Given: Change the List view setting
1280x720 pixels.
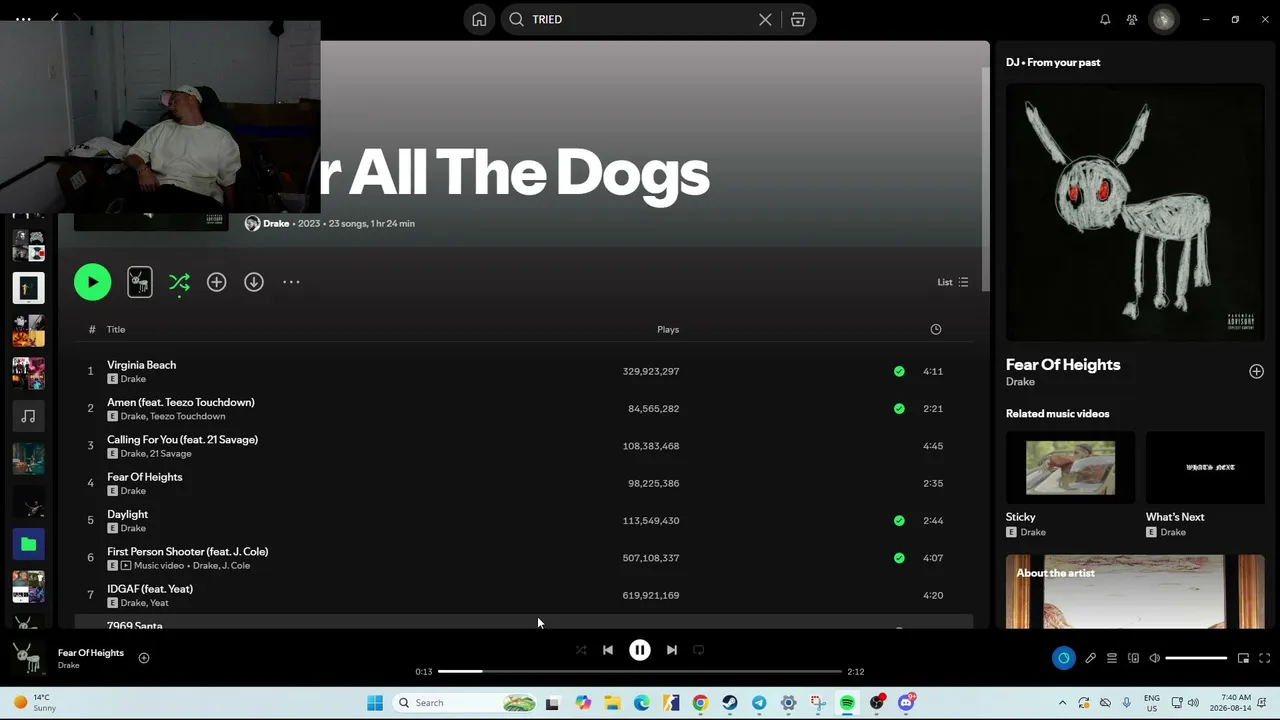Looking at the screenshot, I should click(x=952, y=282).
